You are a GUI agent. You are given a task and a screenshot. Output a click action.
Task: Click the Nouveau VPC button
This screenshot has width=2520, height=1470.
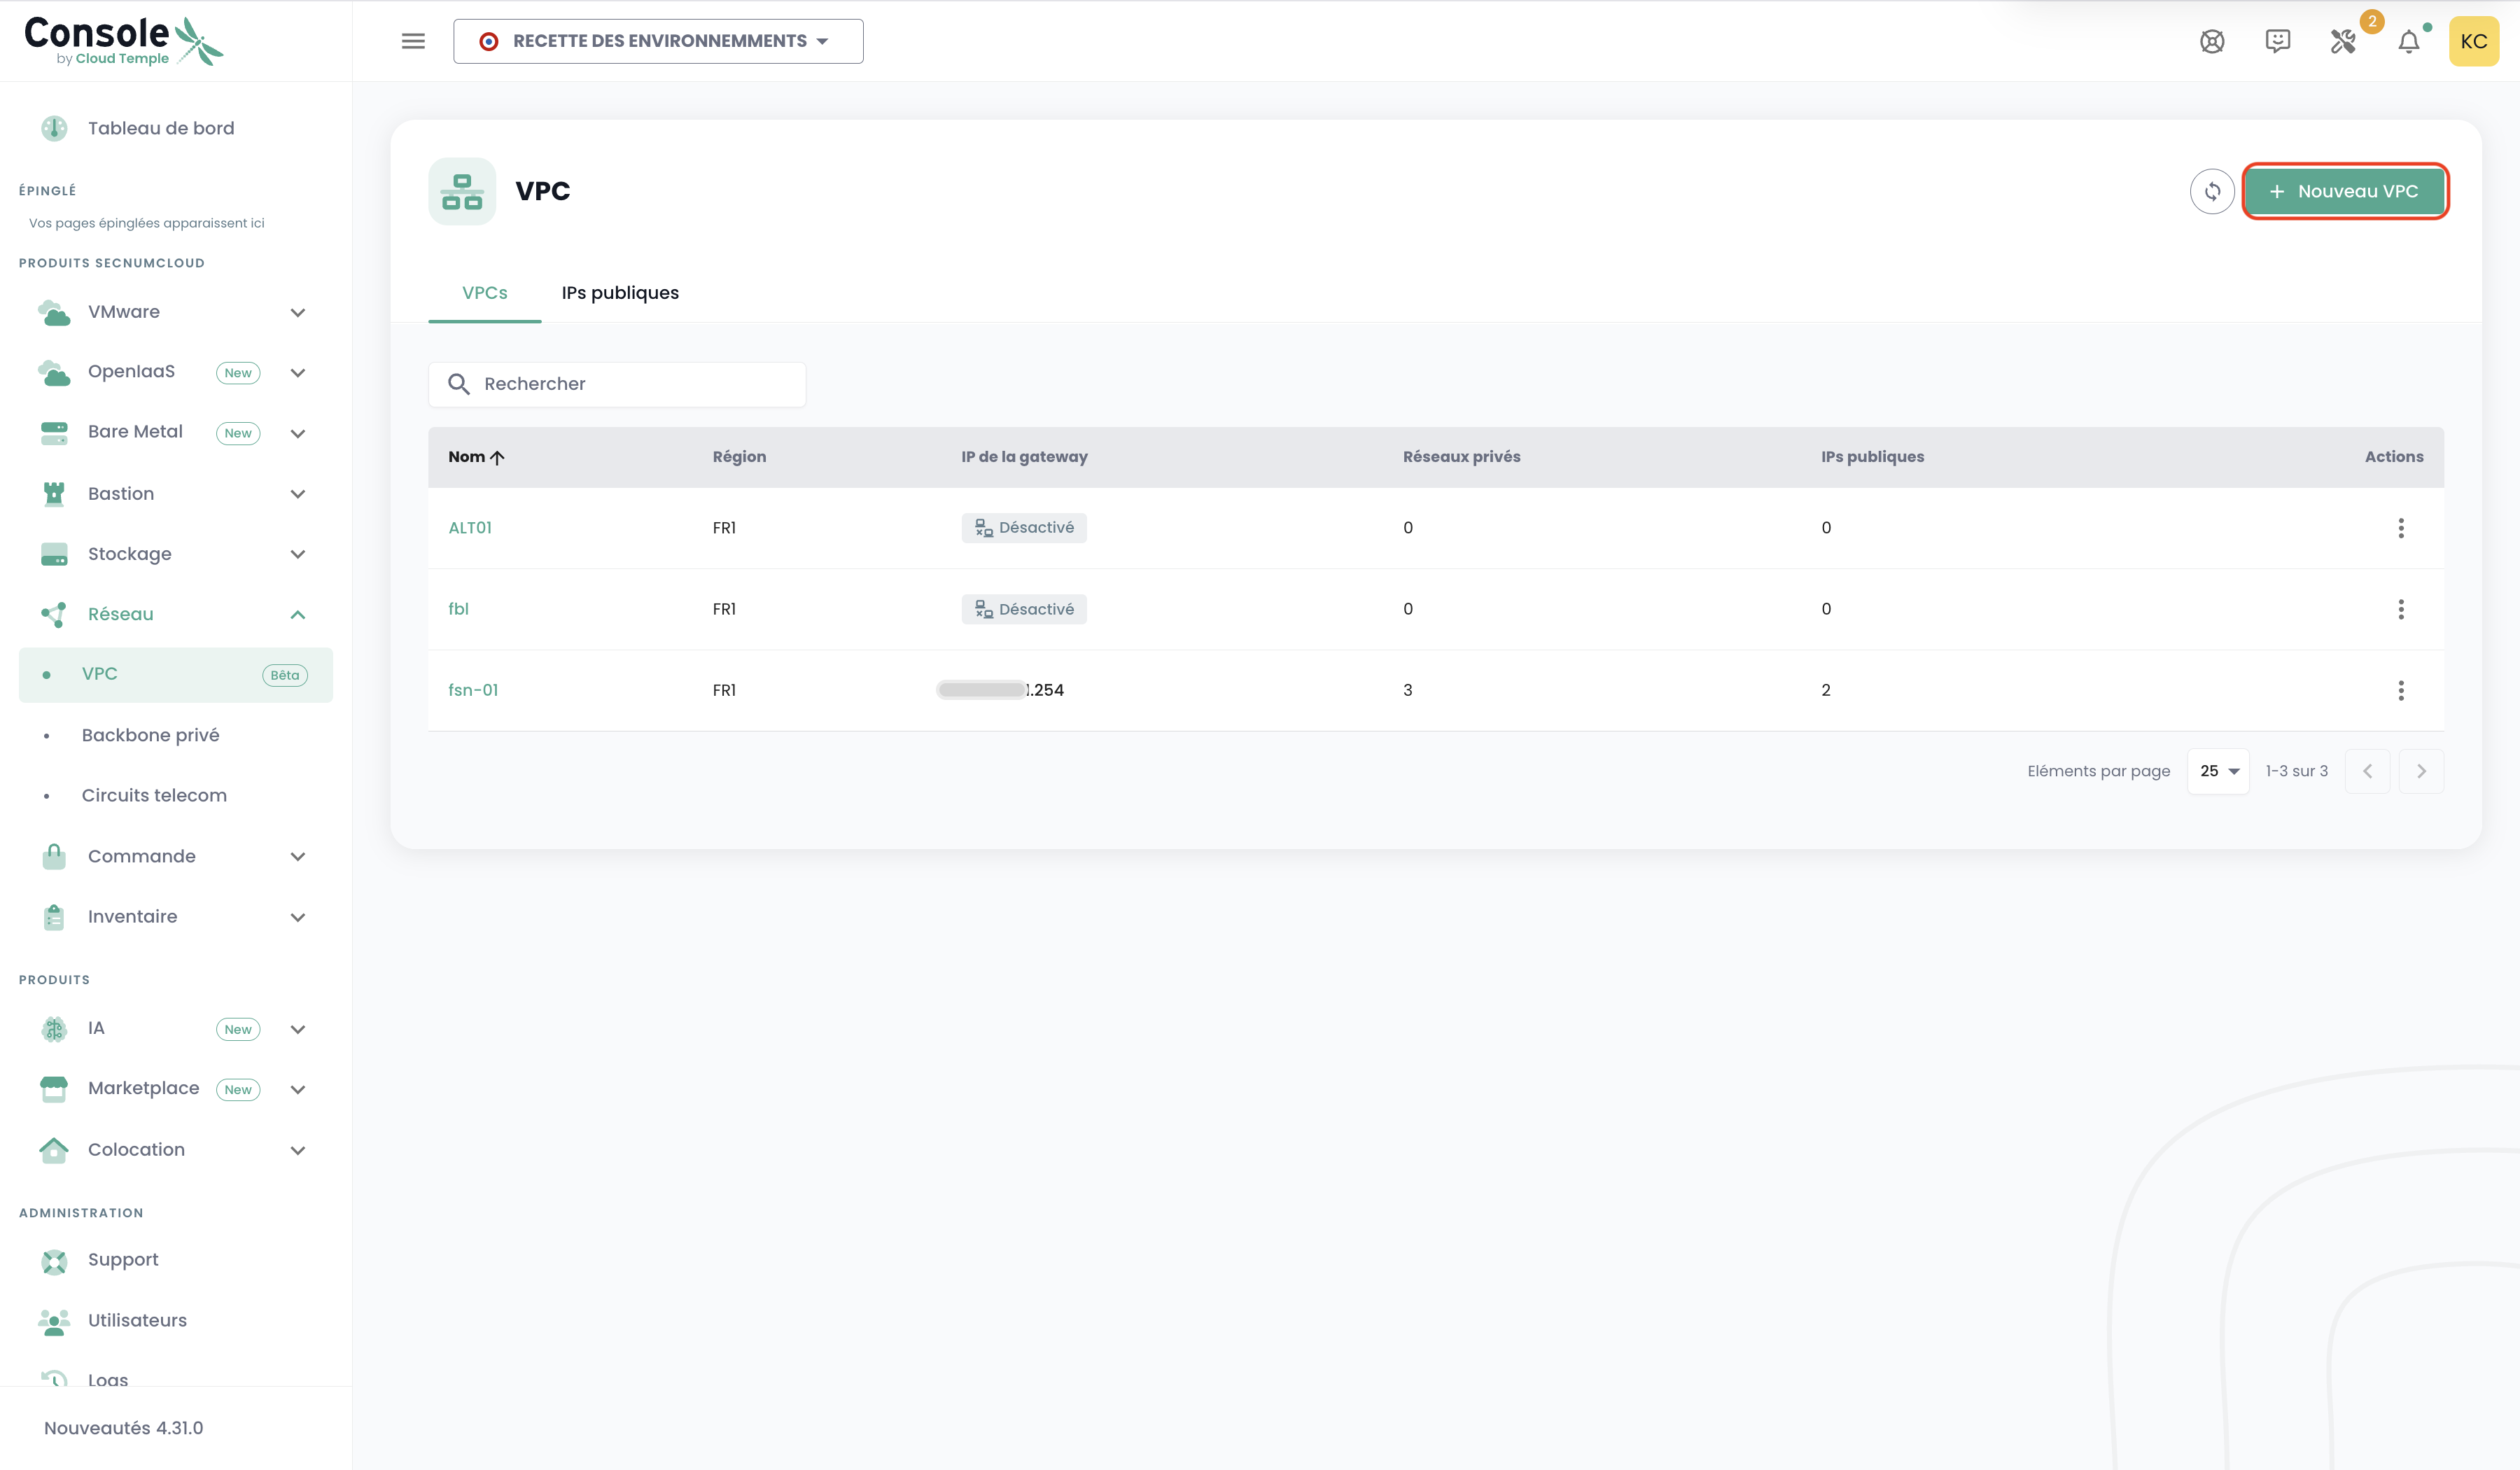[x=2344, y=191]
